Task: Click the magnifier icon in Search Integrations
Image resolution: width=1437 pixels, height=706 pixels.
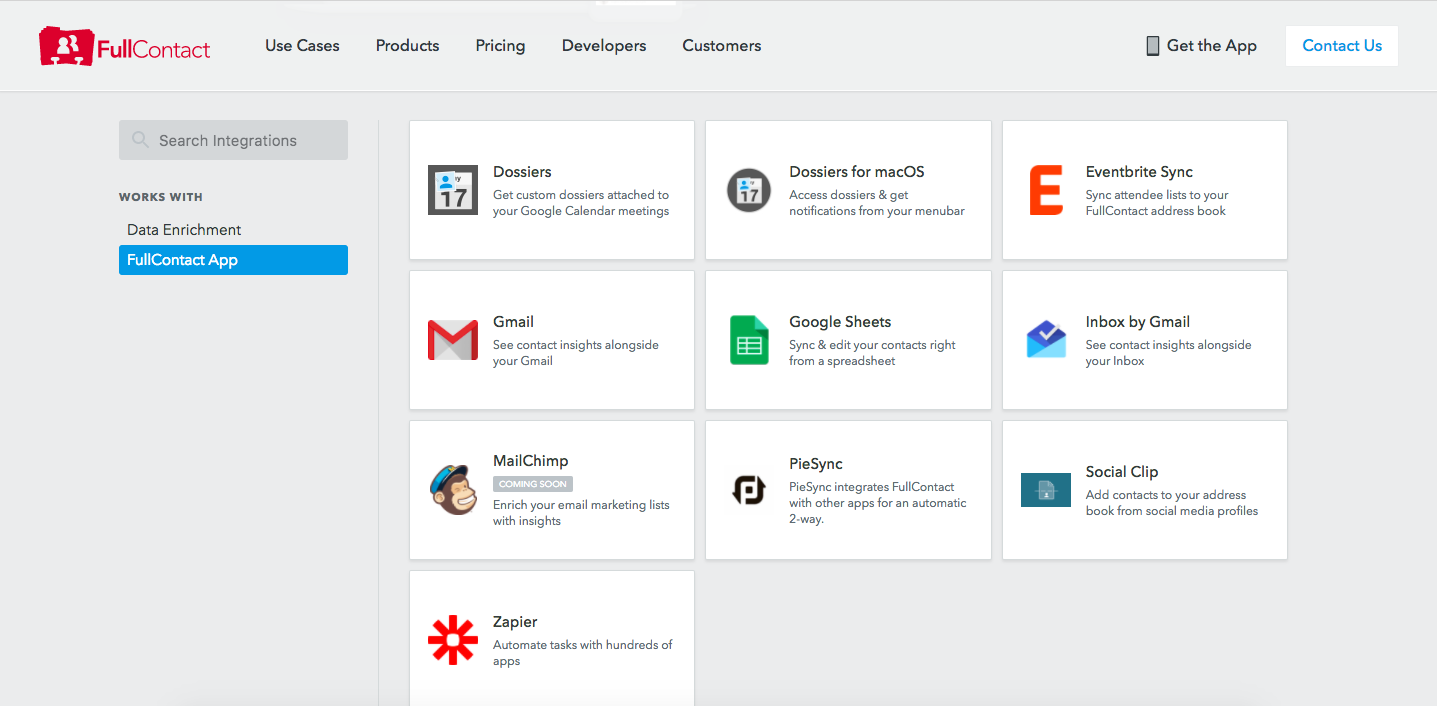Action: point(140,140)
